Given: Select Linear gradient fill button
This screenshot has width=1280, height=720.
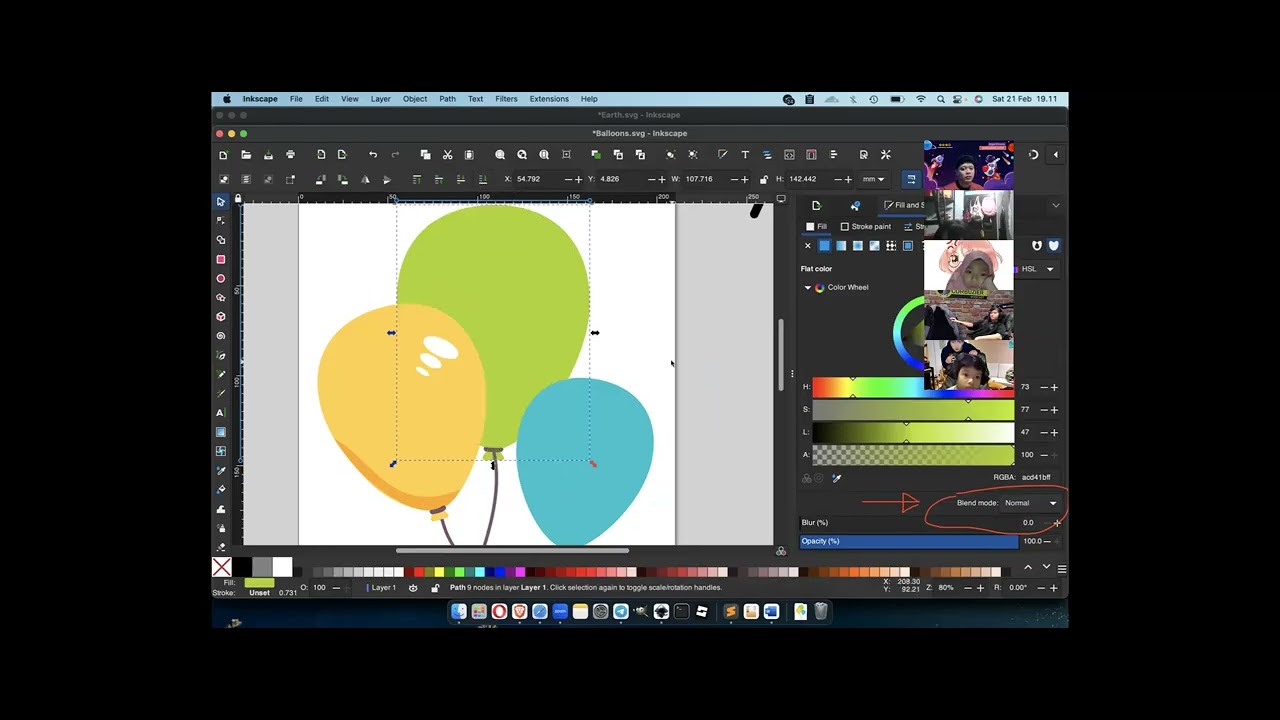Looking at the screenshot, I should click(x=841, y=246).
